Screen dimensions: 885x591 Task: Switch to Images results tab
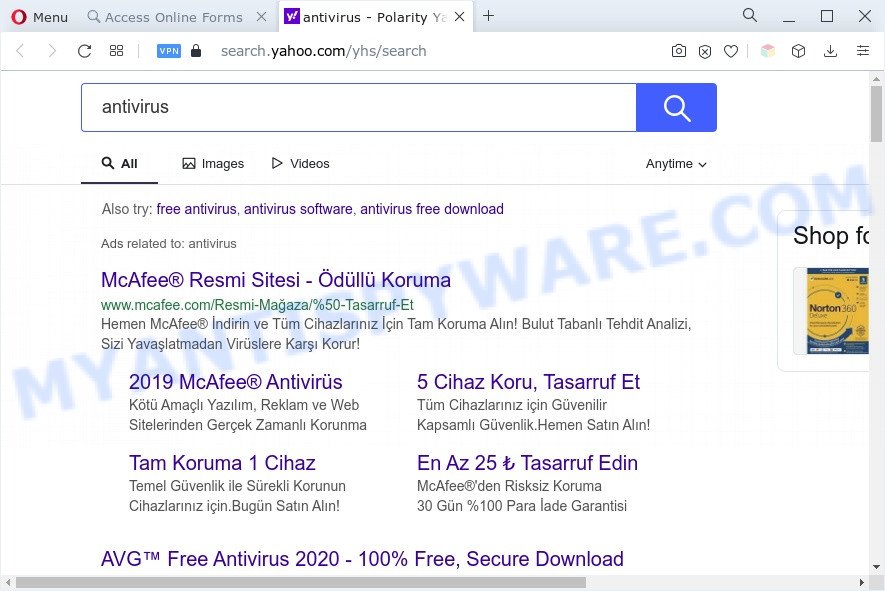213,164
